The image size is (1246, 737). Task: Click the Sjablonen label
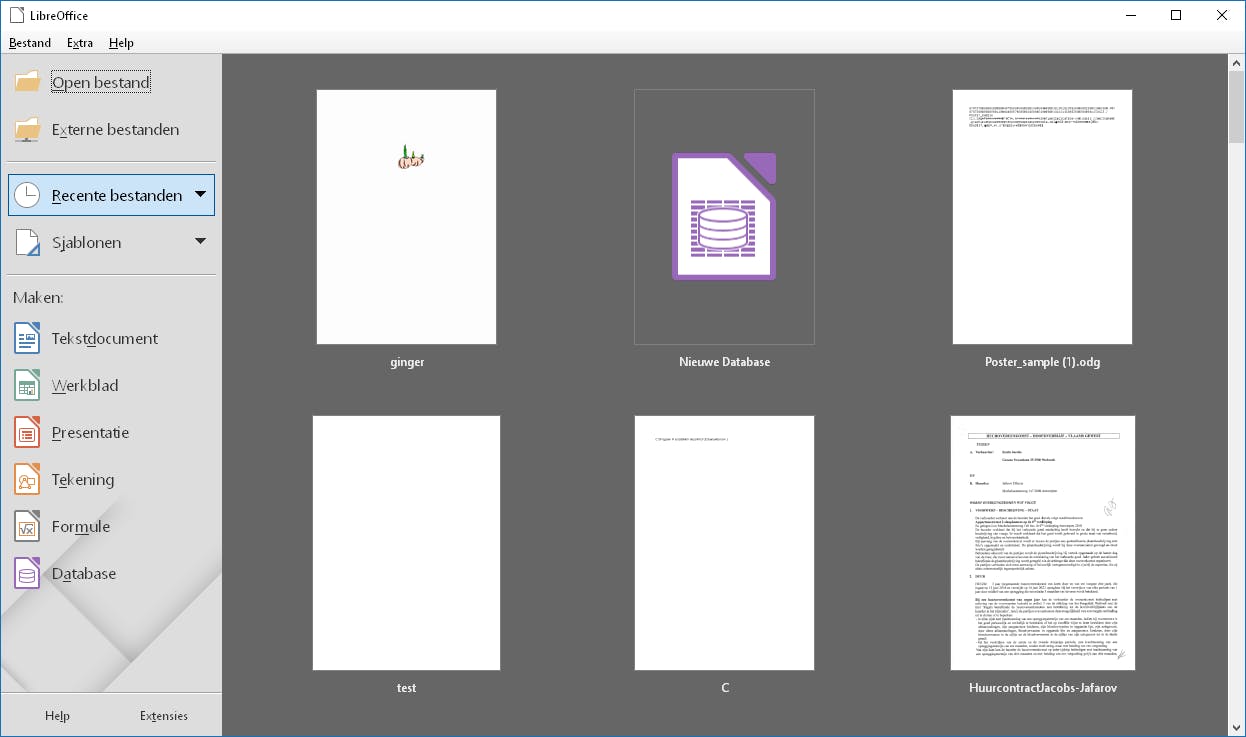[87, 243]
